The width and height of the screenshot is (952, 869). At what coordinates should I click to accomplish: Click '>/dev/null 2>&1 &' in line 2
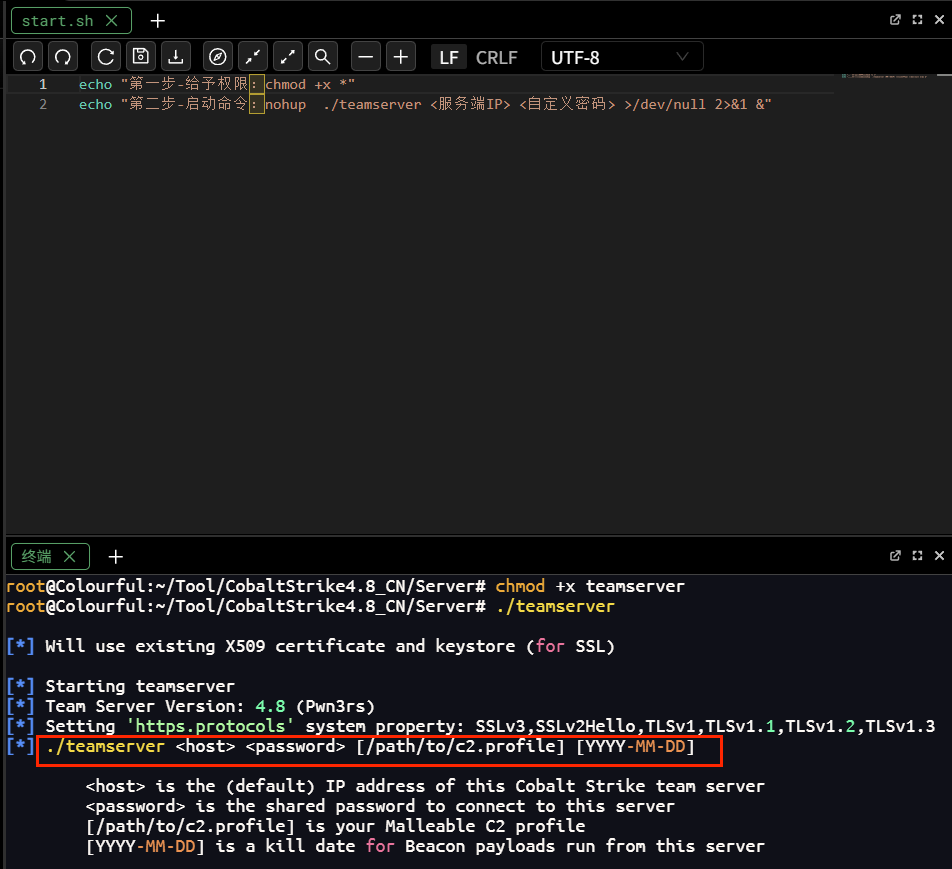click(x=693, y=104)
